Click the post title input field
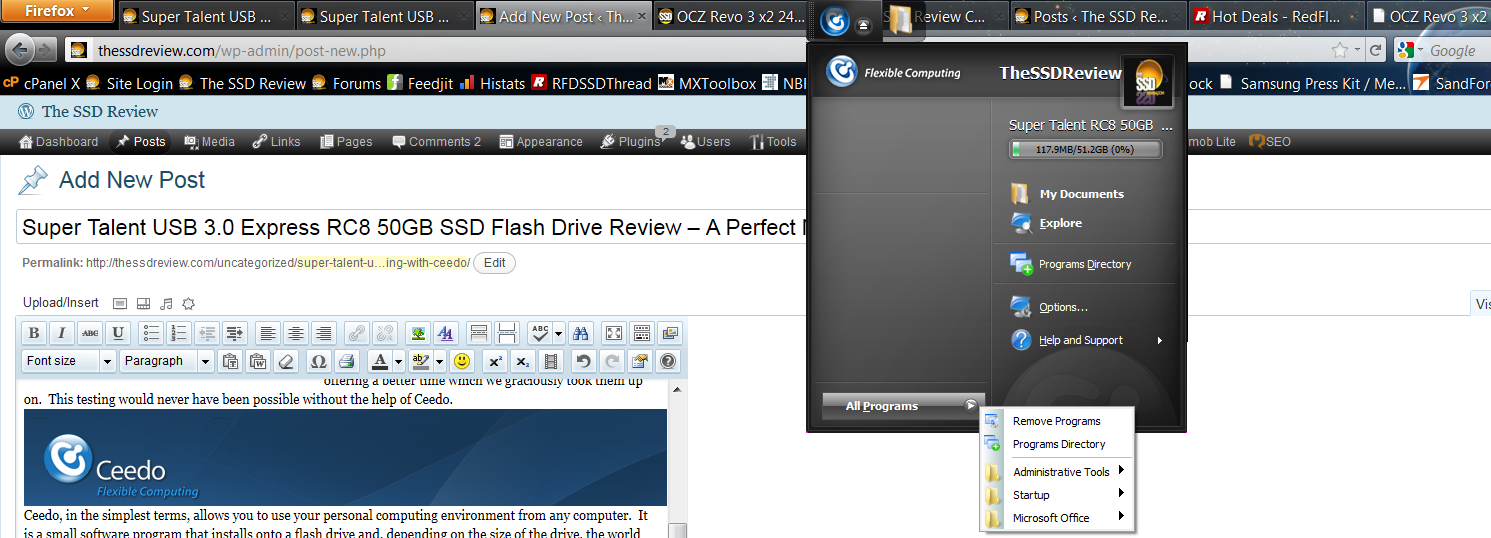The image size is (1491, 538). pos(412,228)
